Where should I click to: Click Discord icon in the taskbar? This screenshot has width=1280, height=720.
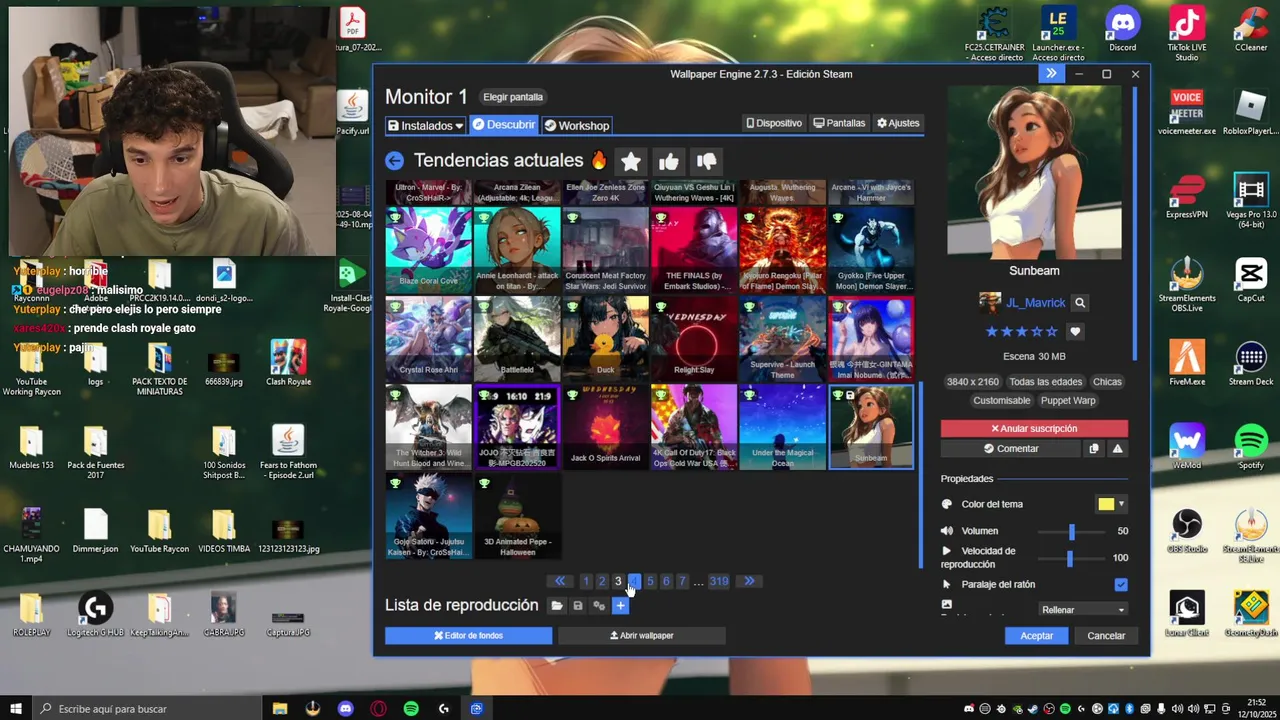click(x=346, y=709)
